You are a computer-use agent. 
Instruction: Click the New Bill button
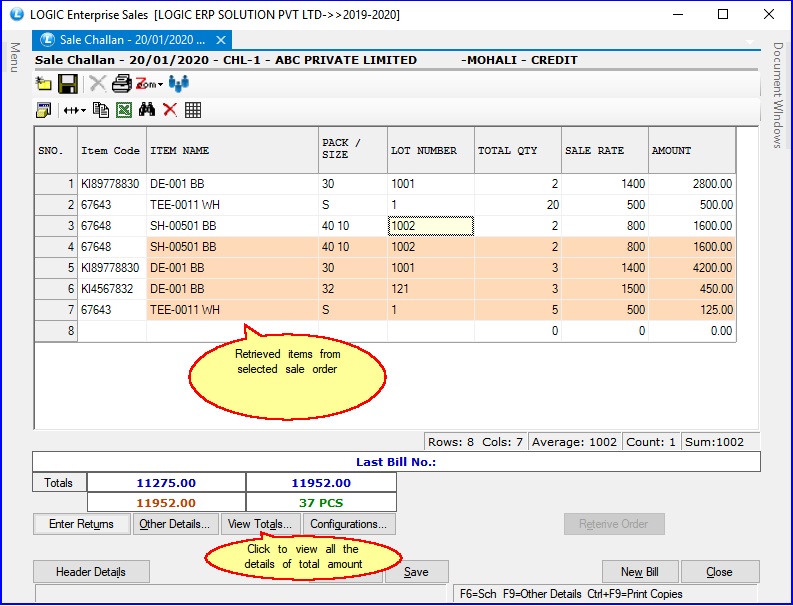[x=640, y=572]
